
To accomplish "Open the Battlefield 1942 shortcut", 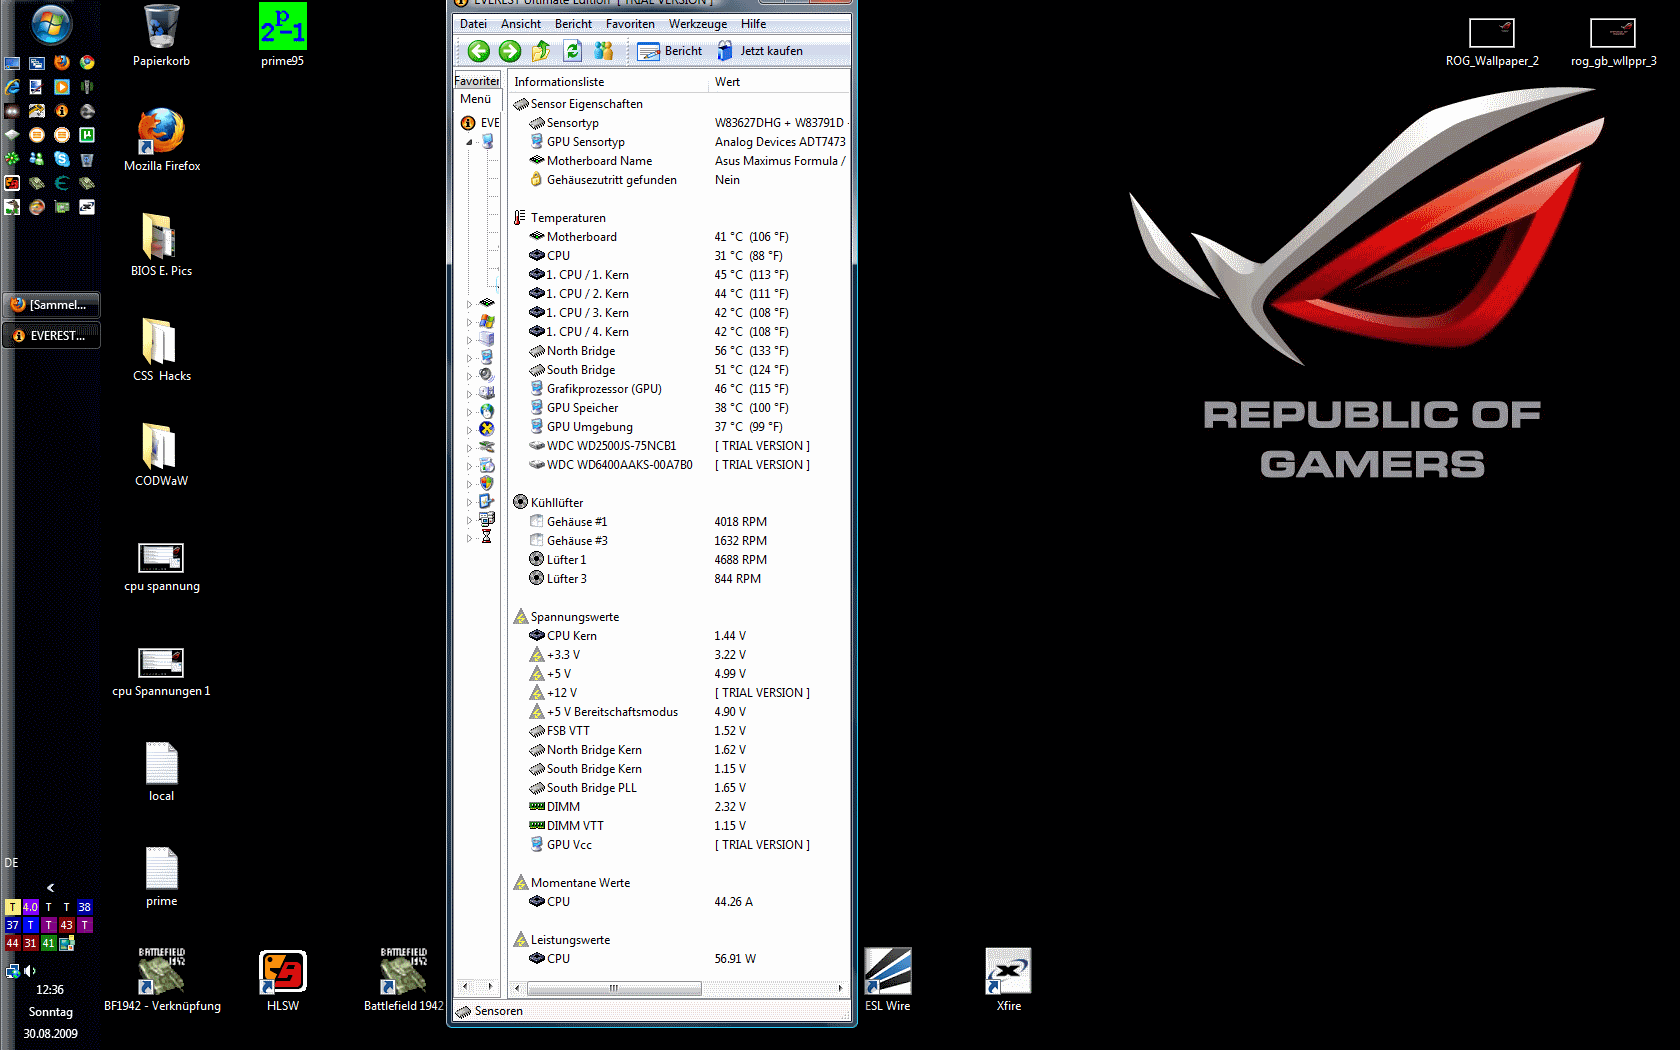I will (403, 980).
